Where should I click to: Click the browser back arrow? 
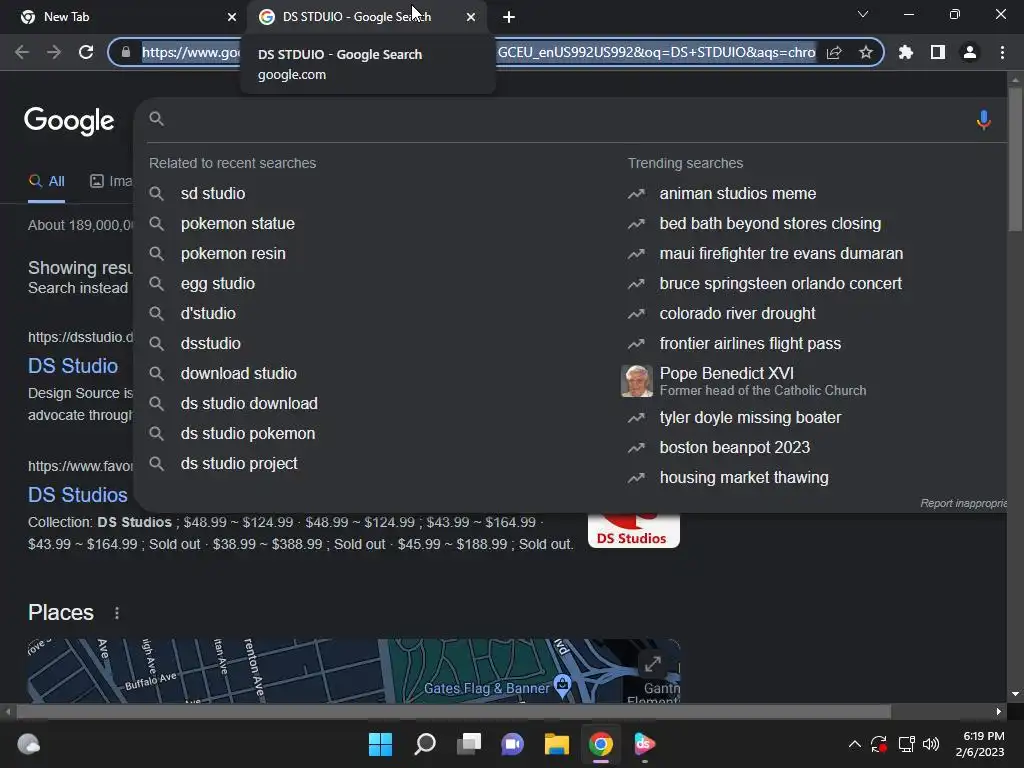pos(22,52)
